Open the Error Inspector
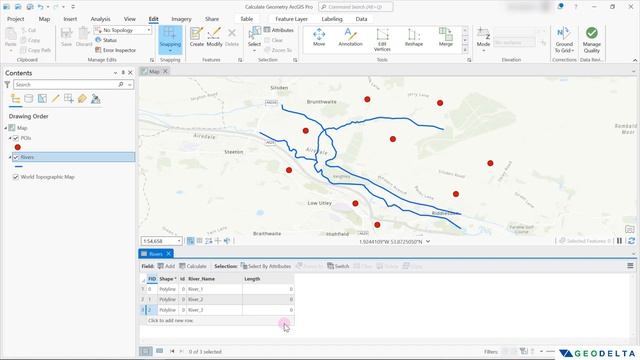Viewport: 640px width, 360px height. point(116,50)
